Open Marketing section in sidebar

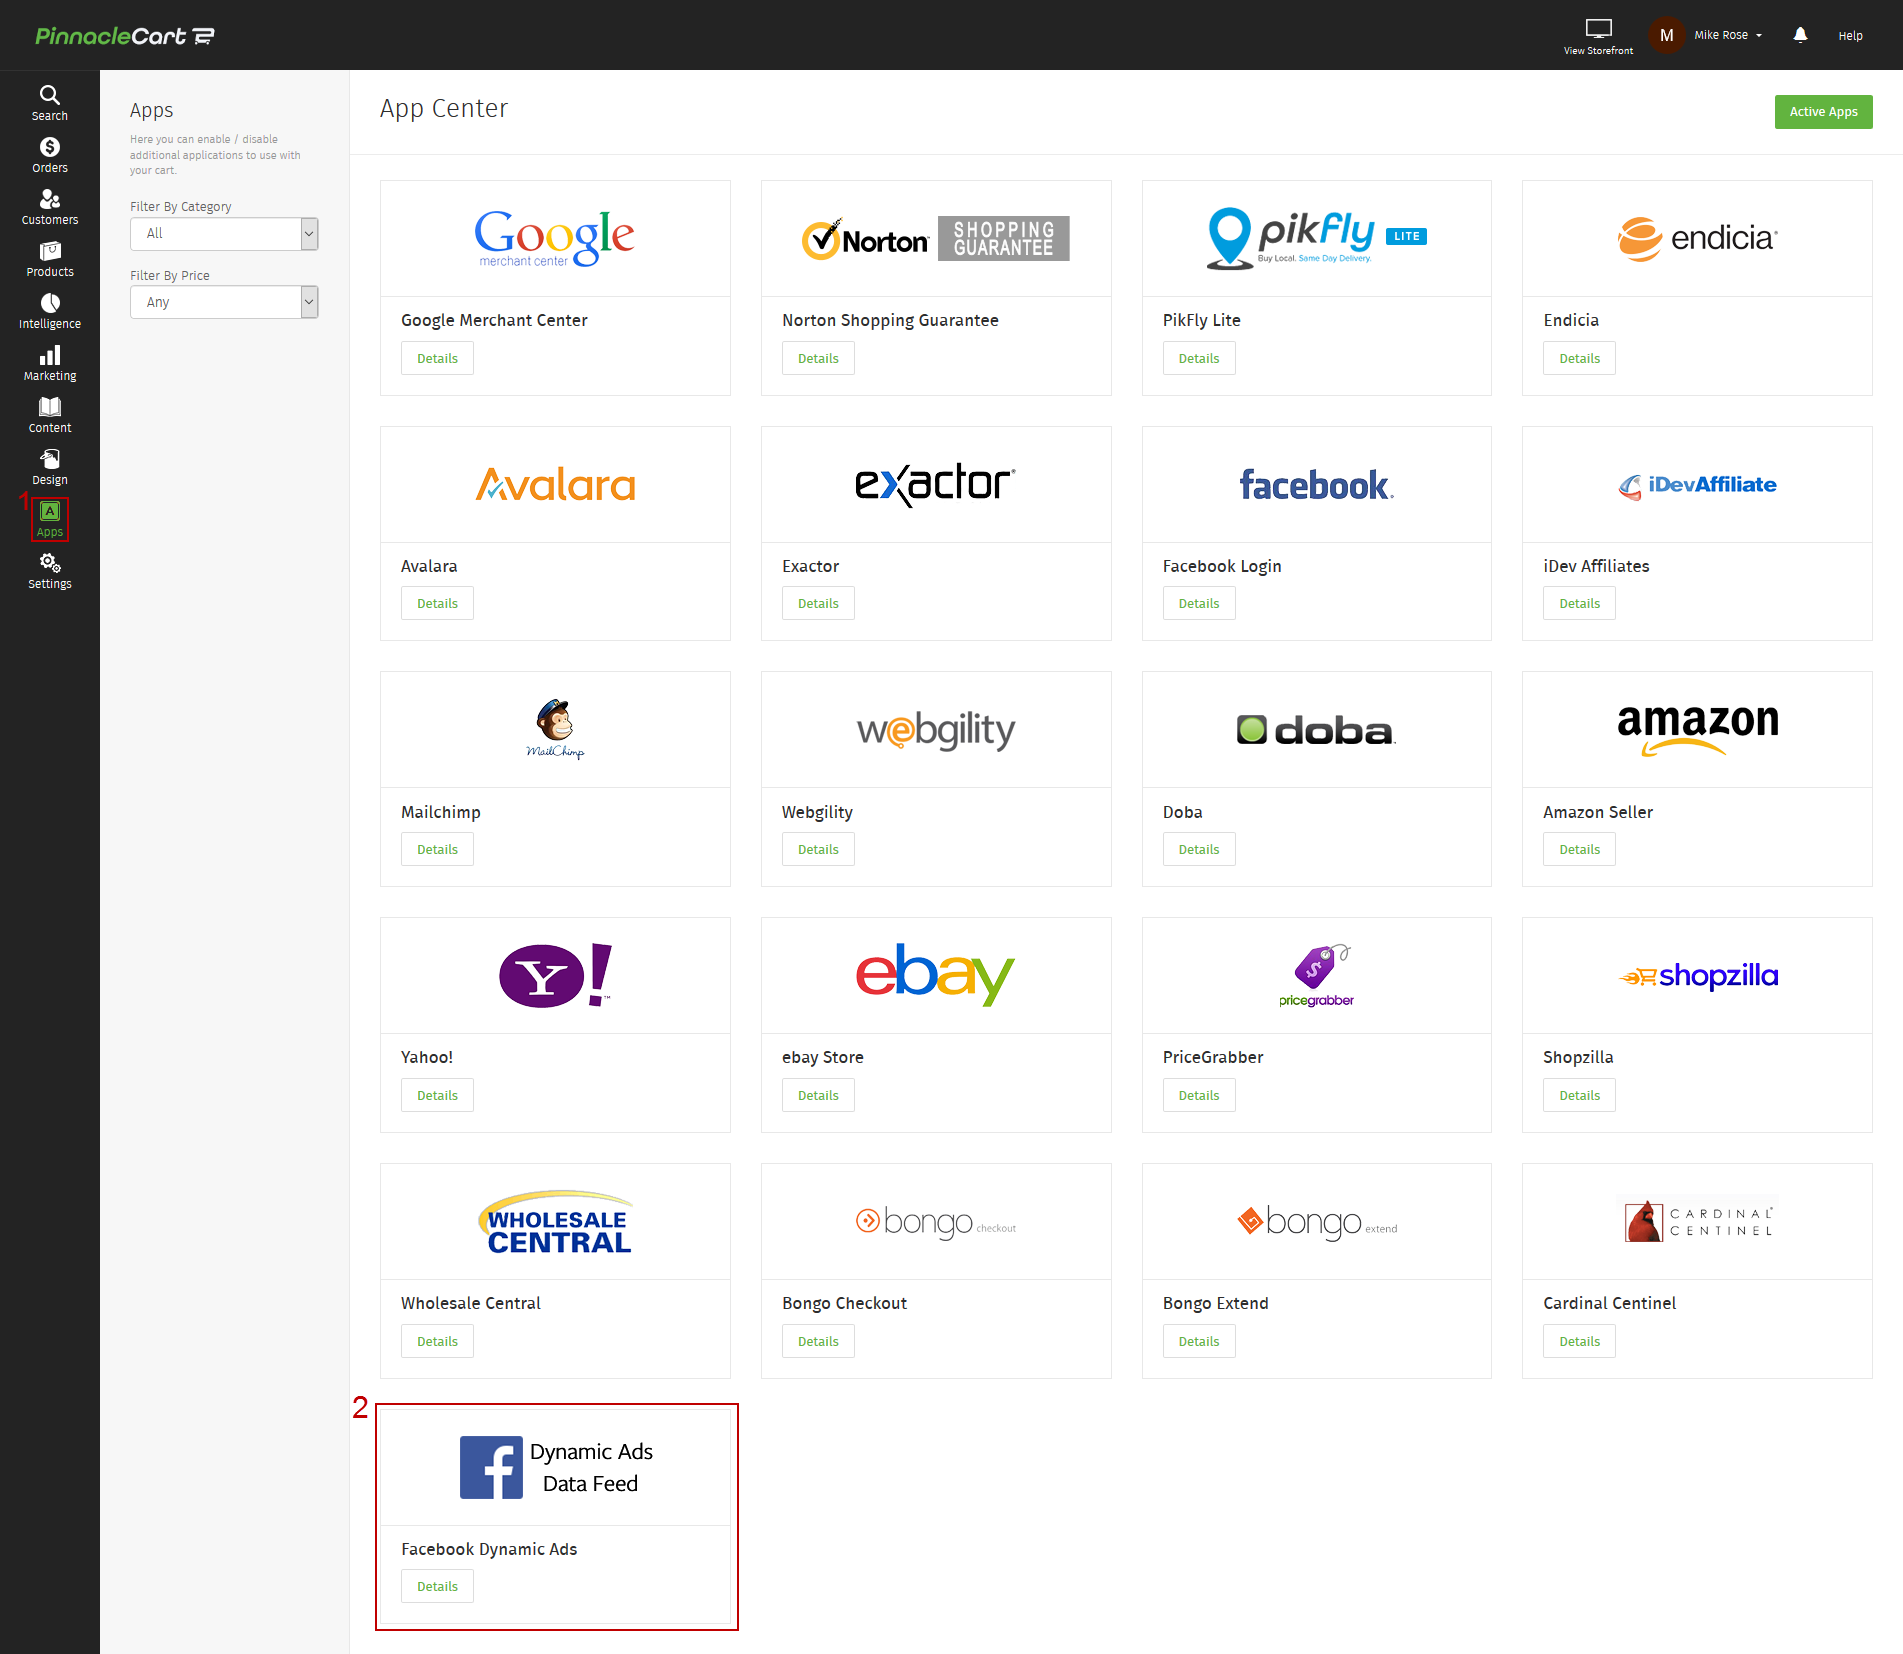(49, 363)
